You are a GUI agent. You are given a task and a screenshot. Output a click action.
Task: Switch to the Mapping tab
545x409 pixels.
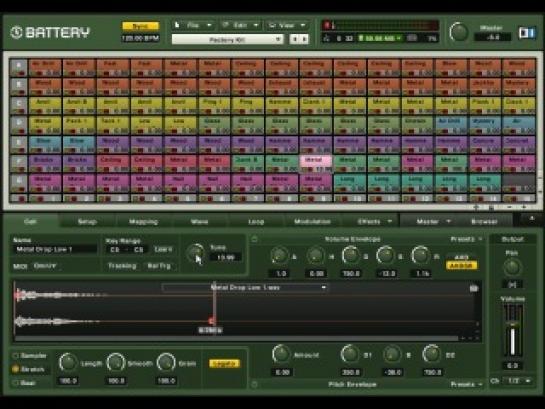pyautogui.click(x=144, y=221)
